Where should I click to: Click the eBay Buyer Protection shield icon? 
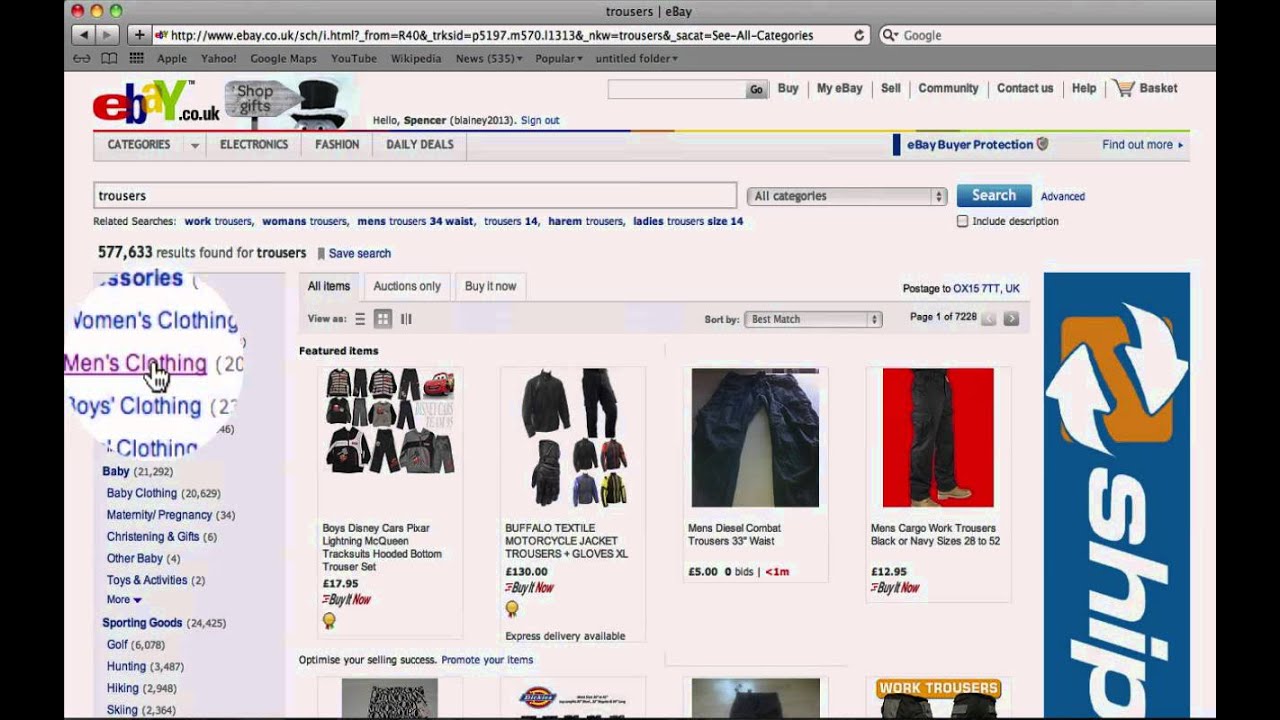pyautogui.click(x=1042, y=144)
